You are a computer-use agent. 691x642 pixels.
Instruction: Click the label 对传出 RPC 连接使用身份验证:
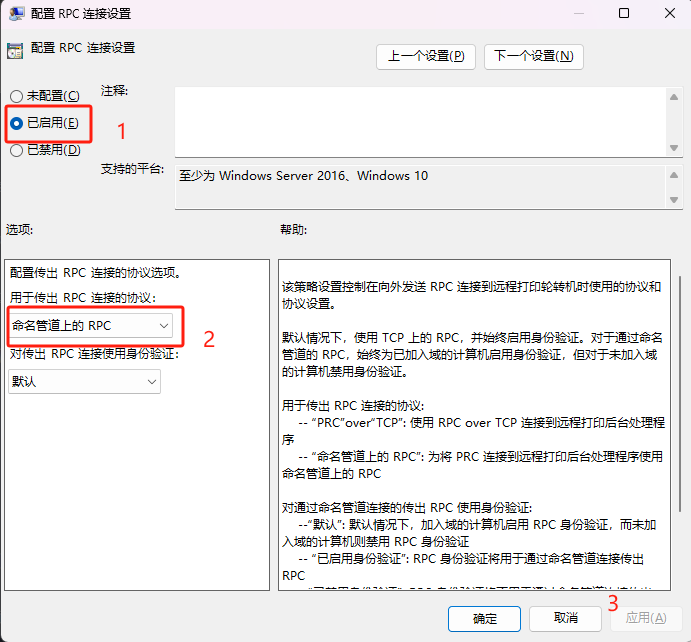point(94,354)
